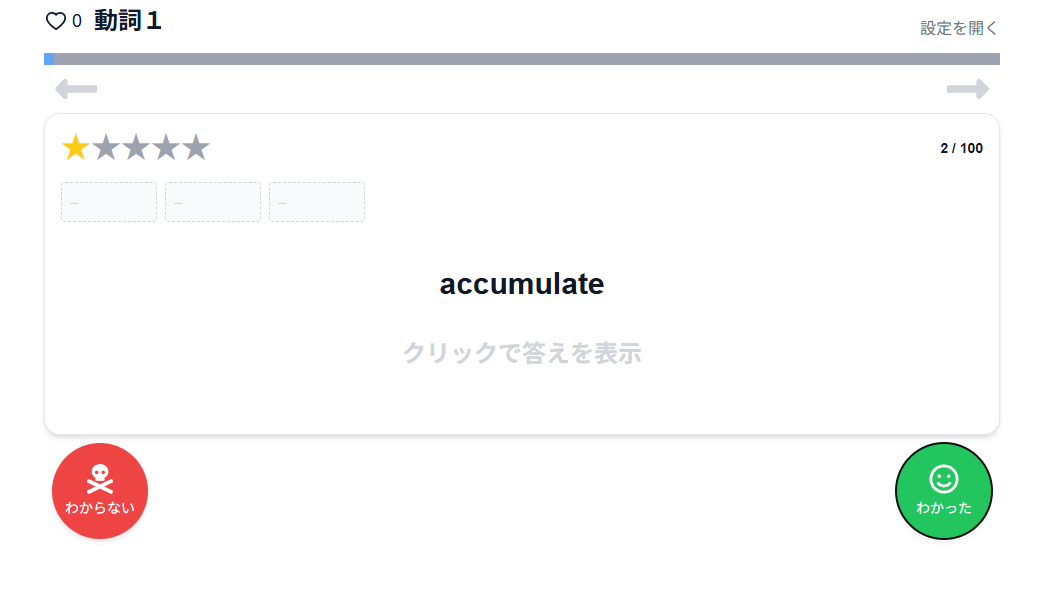
Task: Open settings via 設定を開く link
Action: pos(957,28)
